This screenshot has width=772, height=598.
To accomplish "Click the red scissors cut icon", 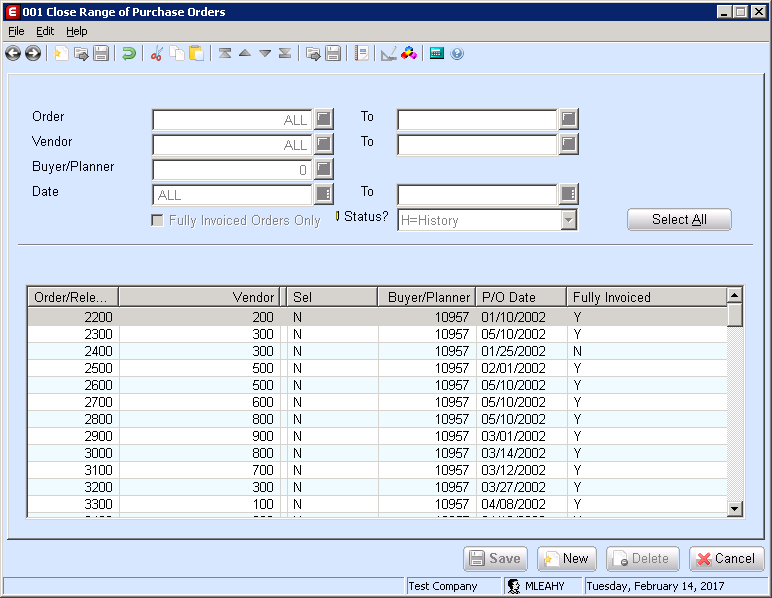I will pos(157,53).
